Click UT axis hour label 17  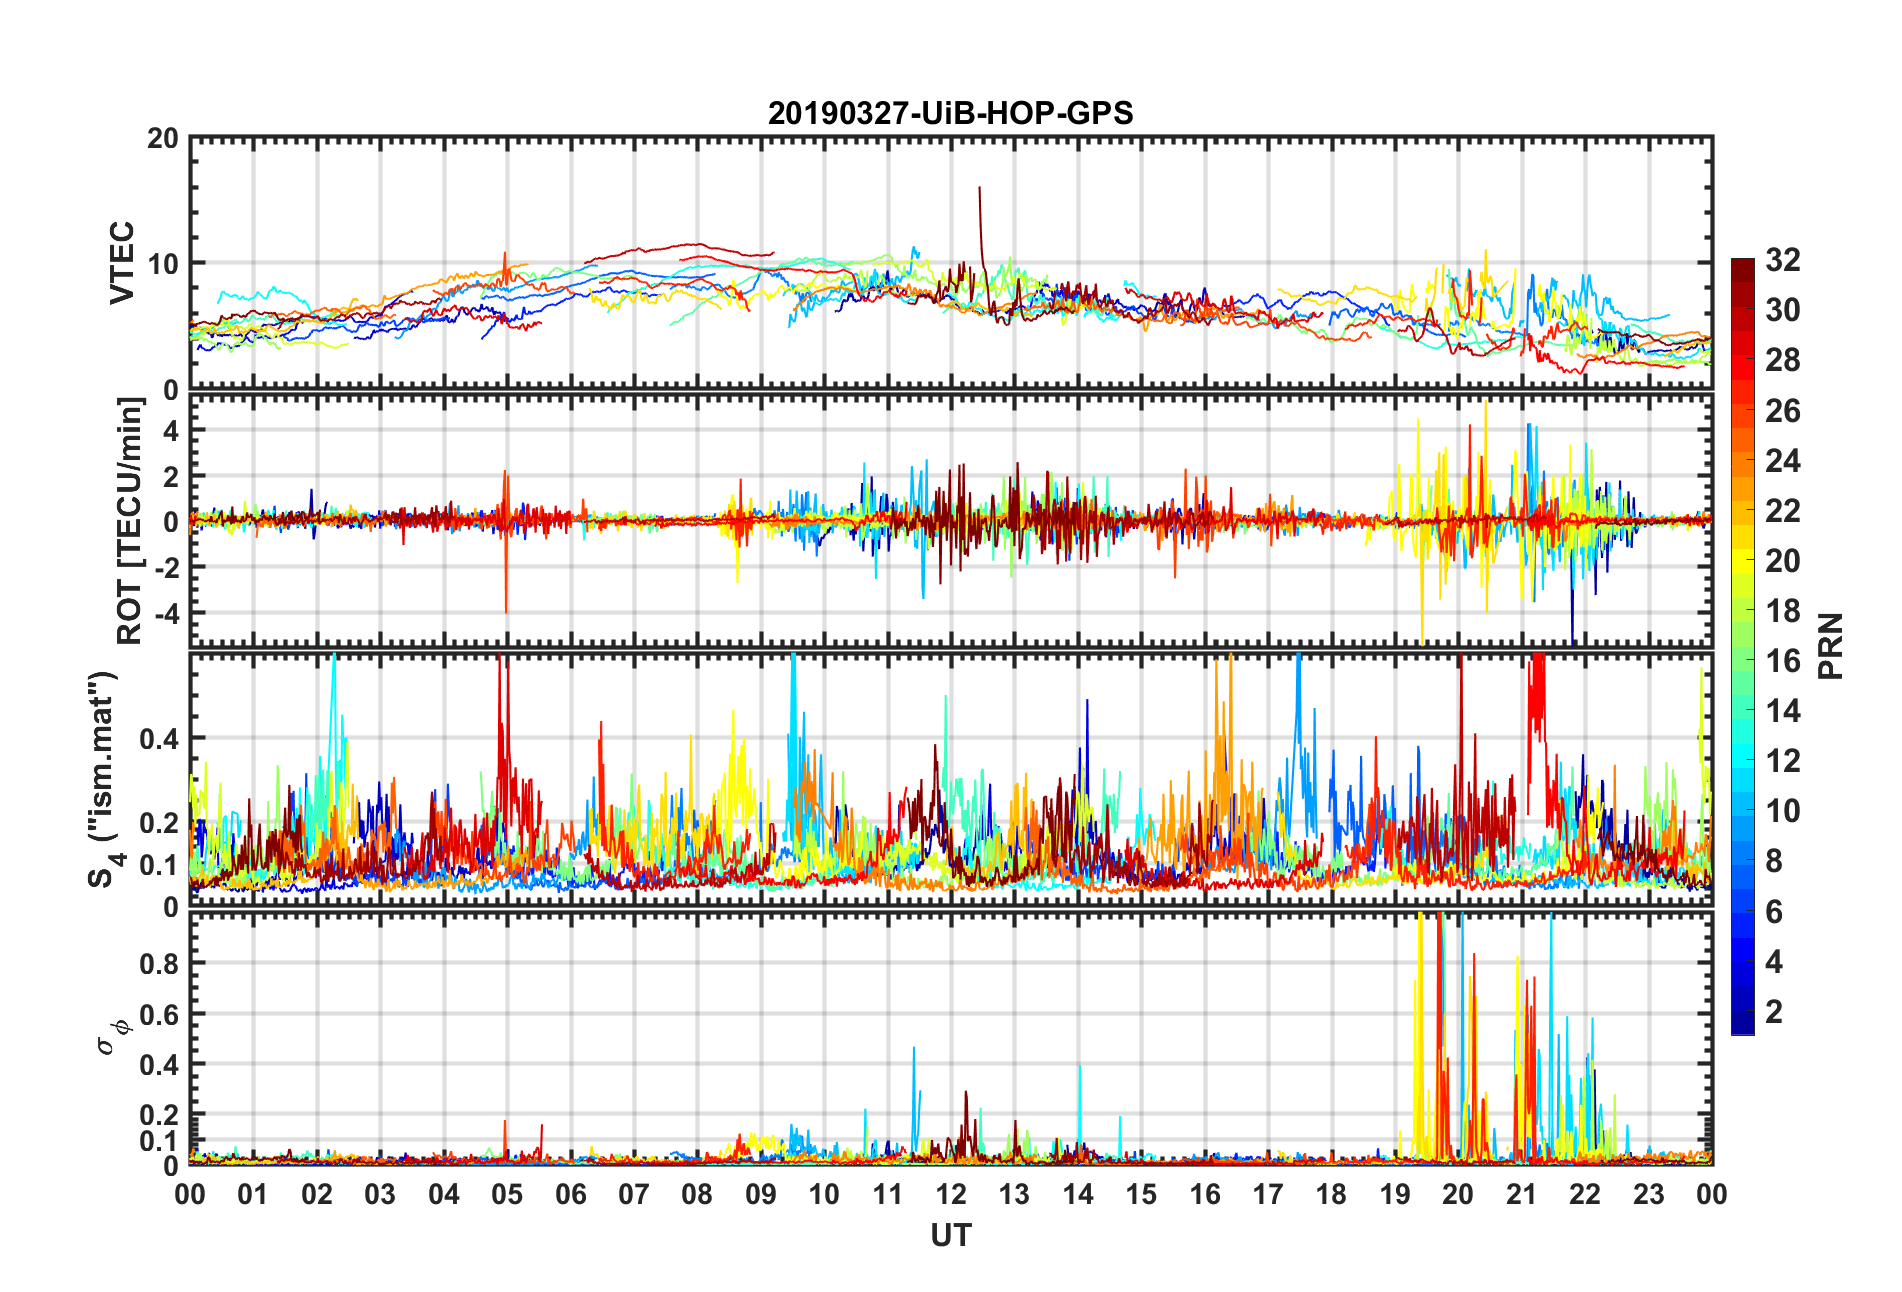1268,1194
